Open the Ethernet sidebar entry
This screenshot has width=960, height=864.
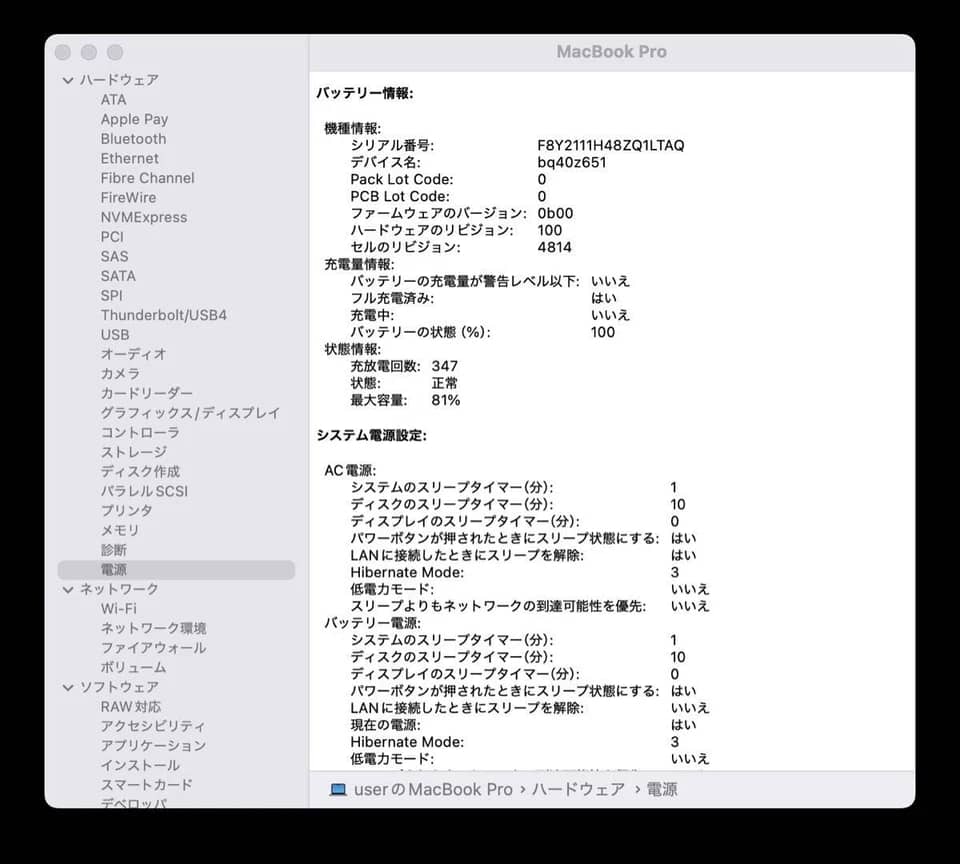coord(130,159)
